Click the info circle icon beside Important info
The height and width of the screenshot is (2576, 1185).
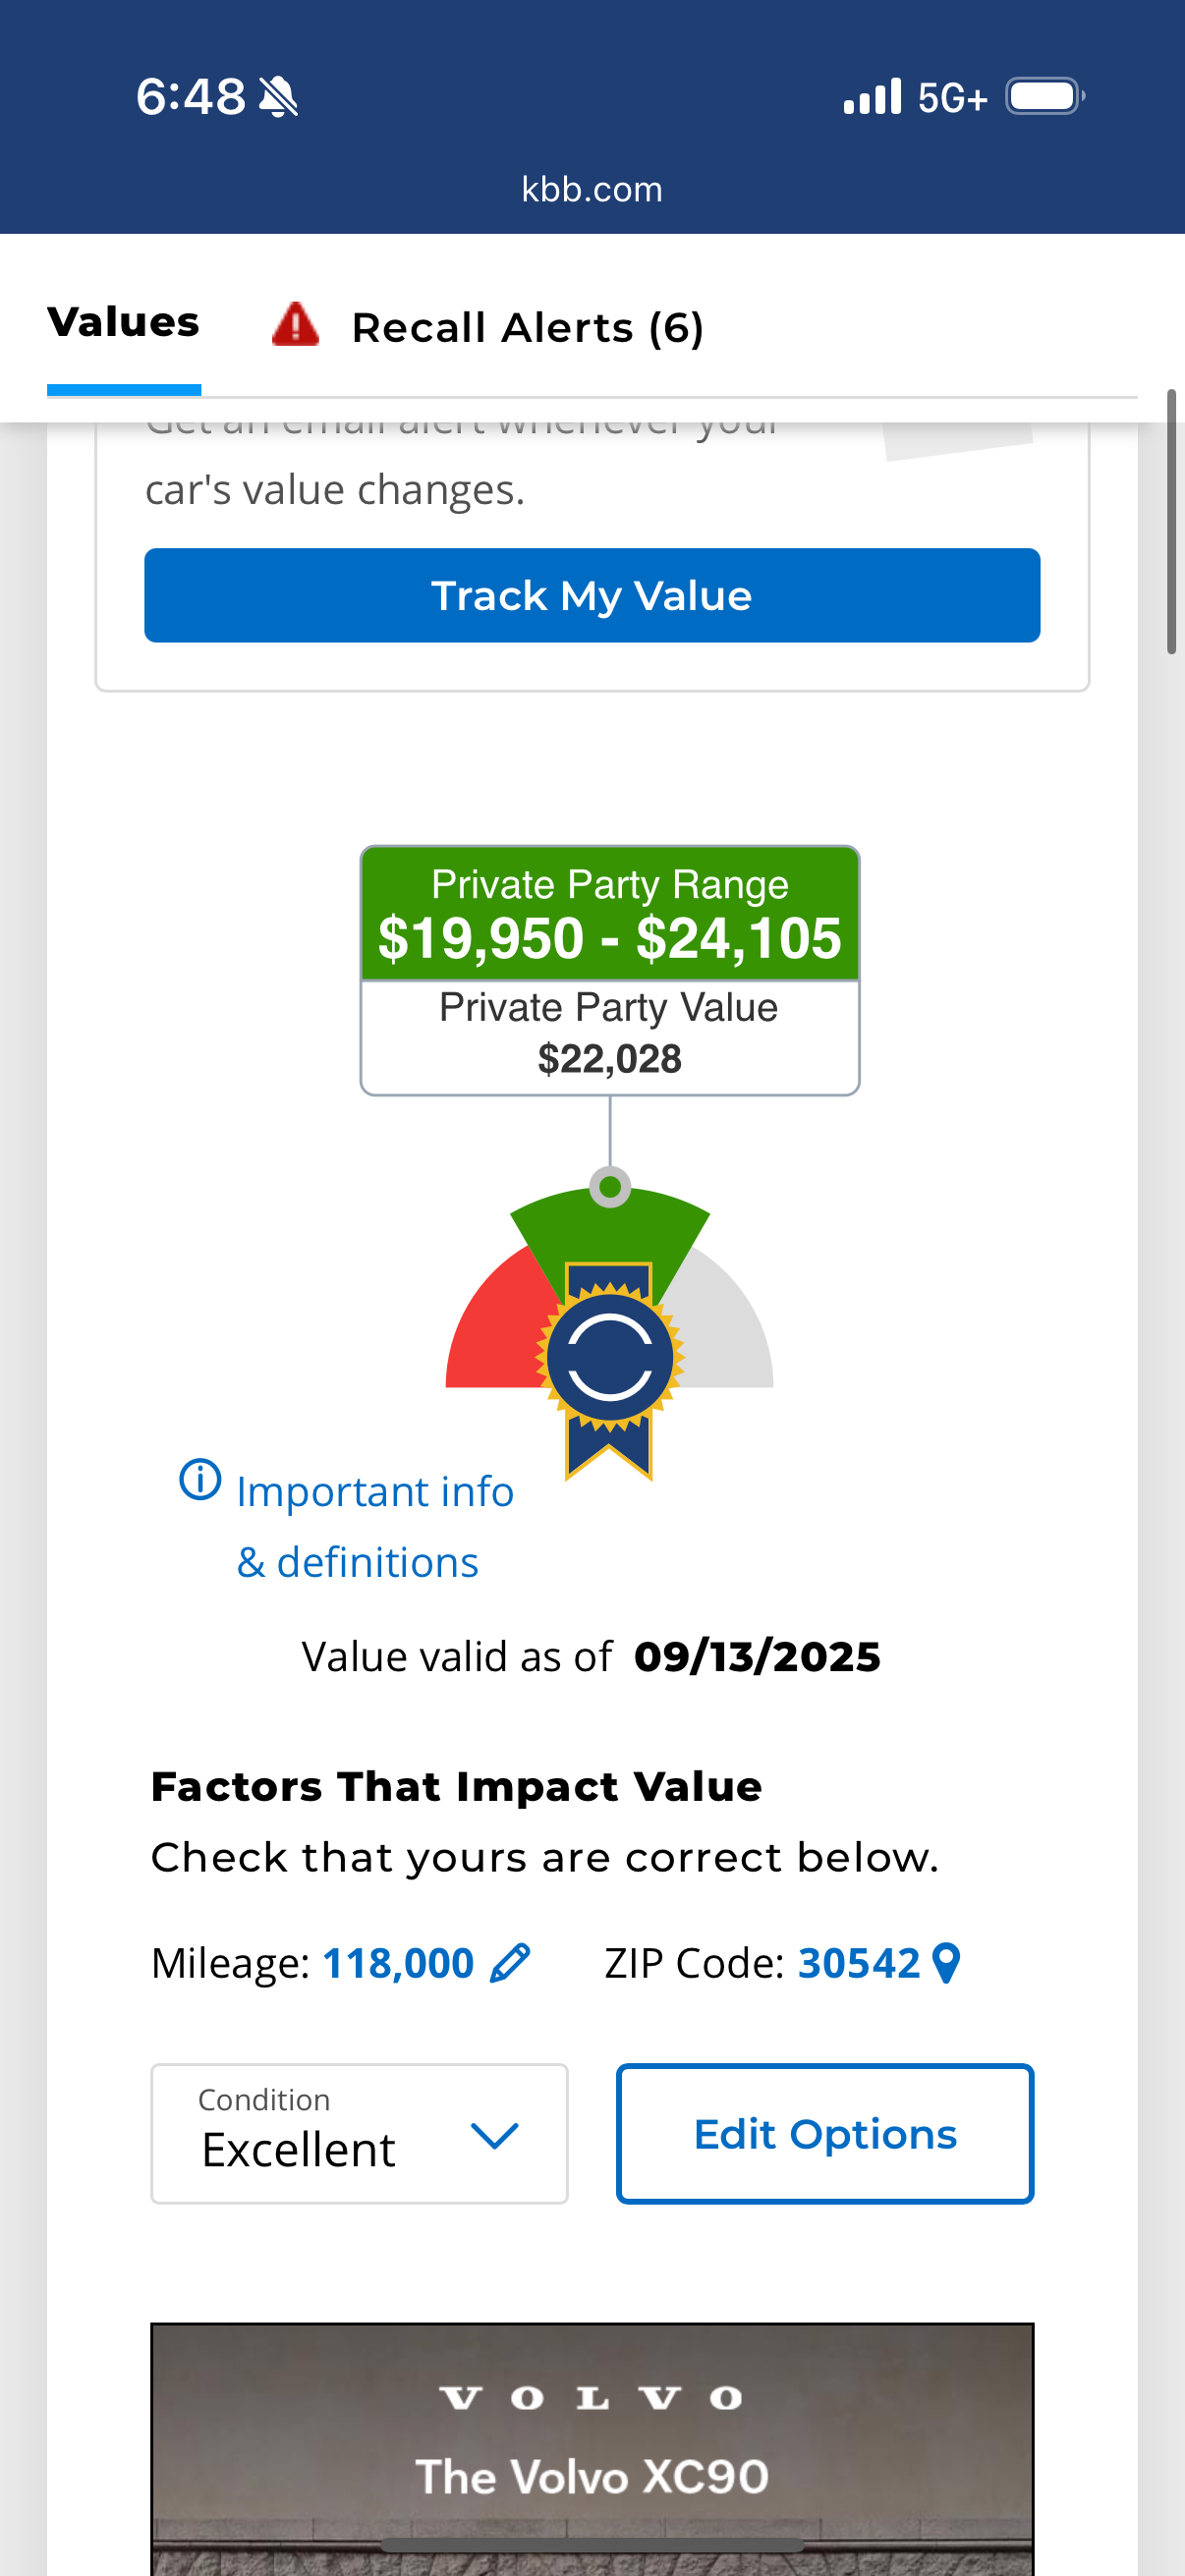tap(200, 1479)
